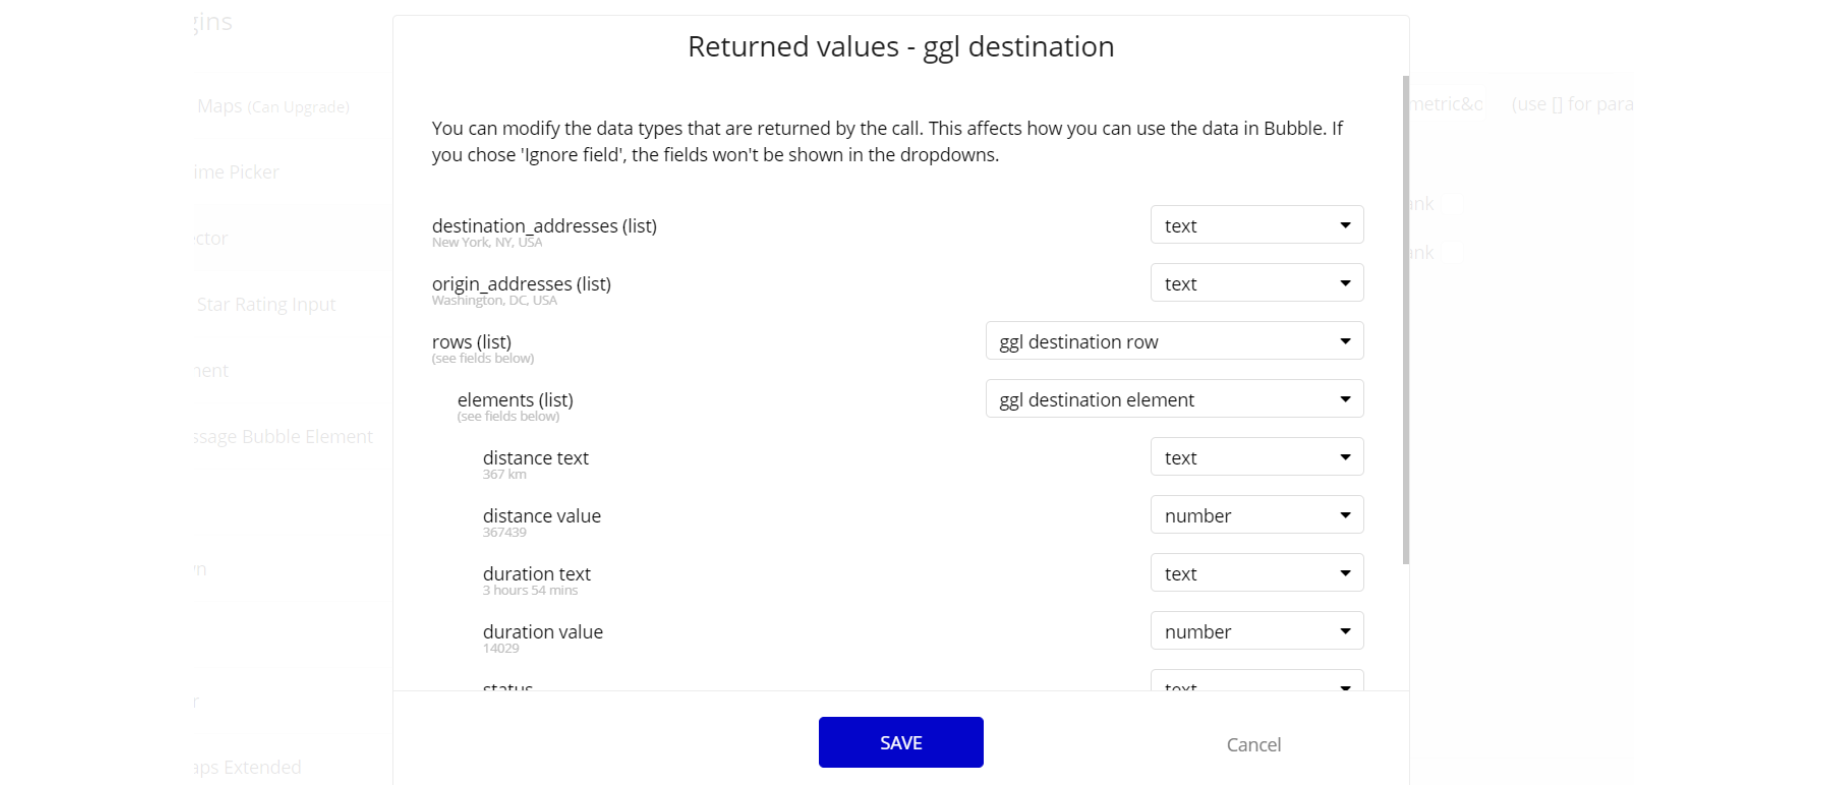Select the Message Bubble Element plugin
The width and height of the screenshot is (1830, 790).
tap(283, 436)
